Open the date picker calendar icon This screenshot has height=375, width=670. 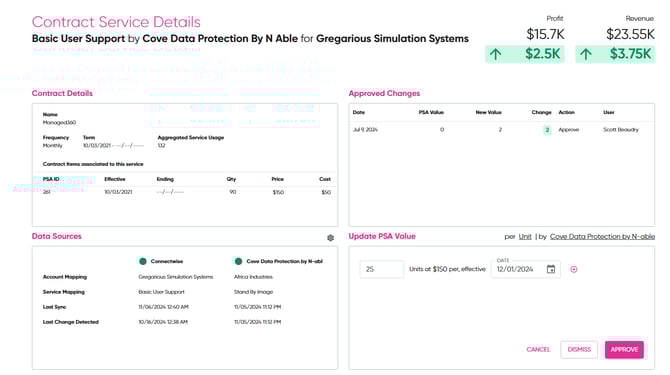pyautogui.click(x=551, y=269)
